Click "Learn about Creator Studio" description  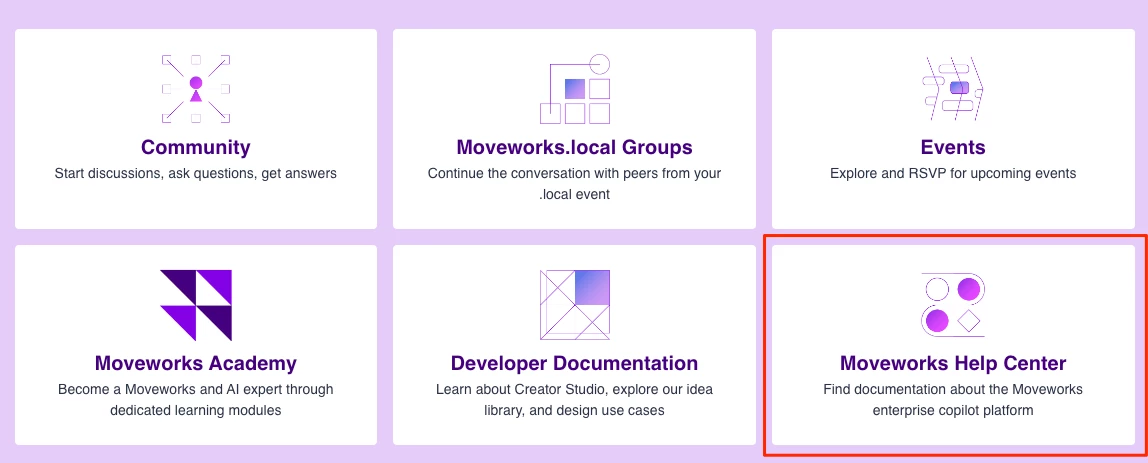(x=575, y=399)
